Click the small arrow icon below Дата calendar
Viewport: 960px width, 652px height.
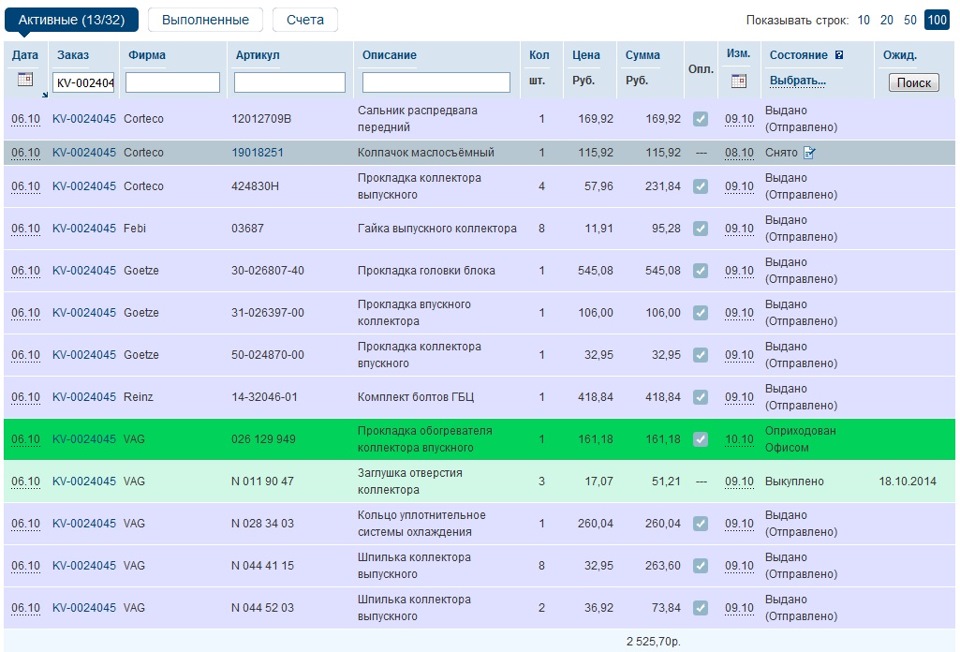(x=44, y=96)
